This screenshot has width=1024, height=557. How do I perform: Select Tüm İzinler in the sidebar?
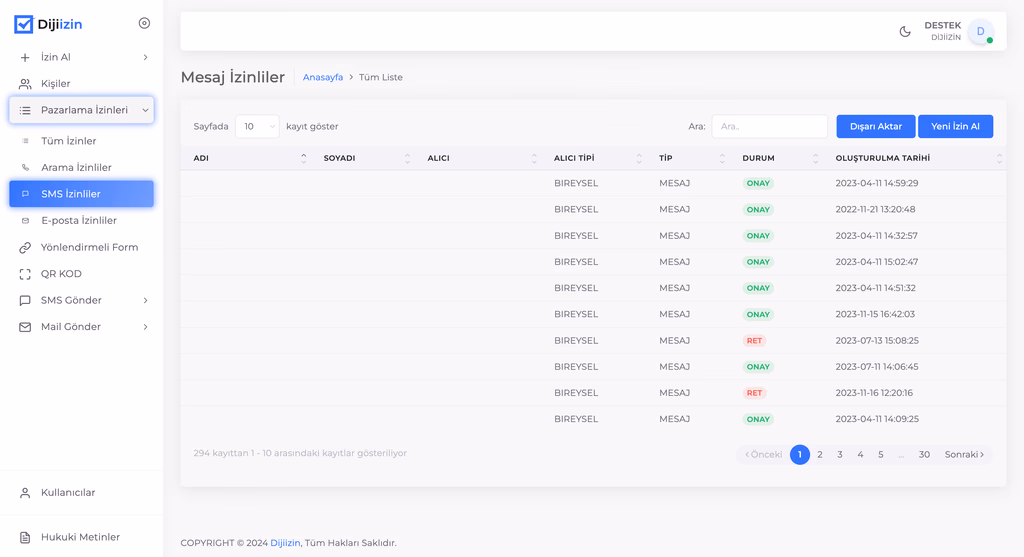[68, 141]
